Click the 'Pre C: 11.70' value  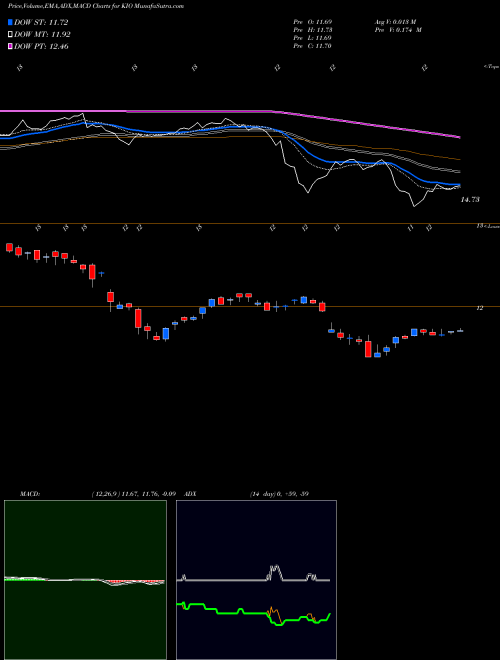[x=313, y=46]
